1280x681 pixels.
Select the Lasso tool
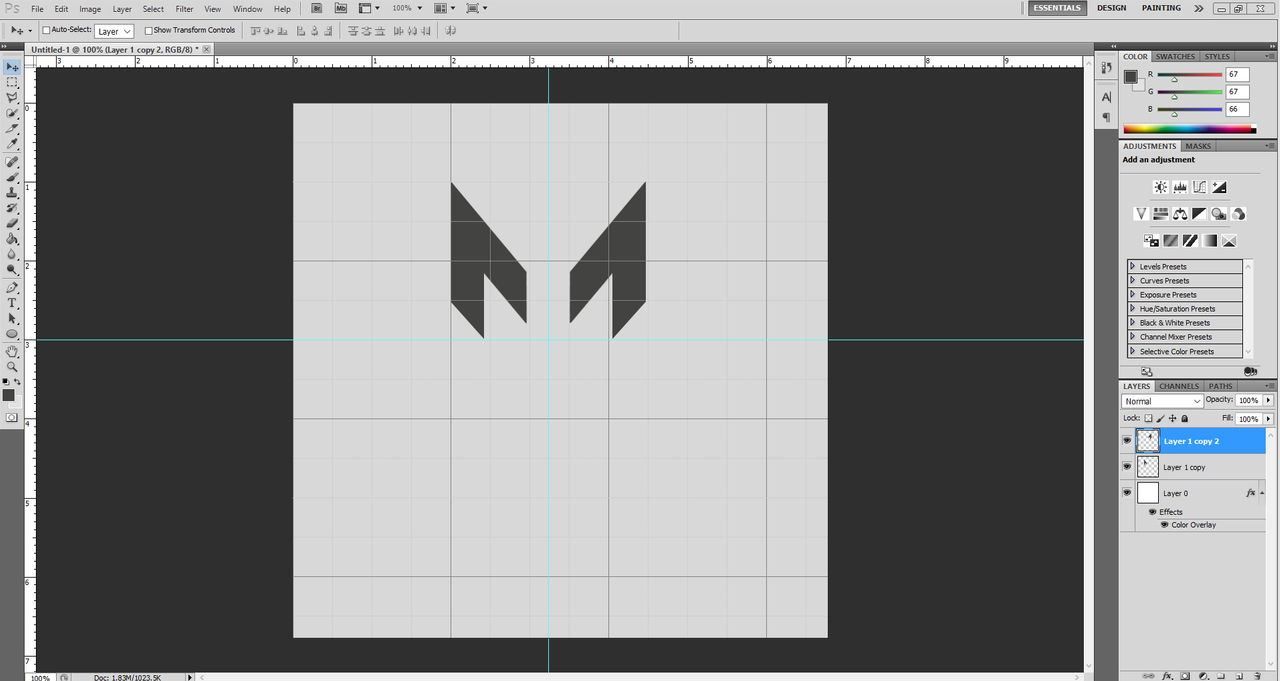12,98
